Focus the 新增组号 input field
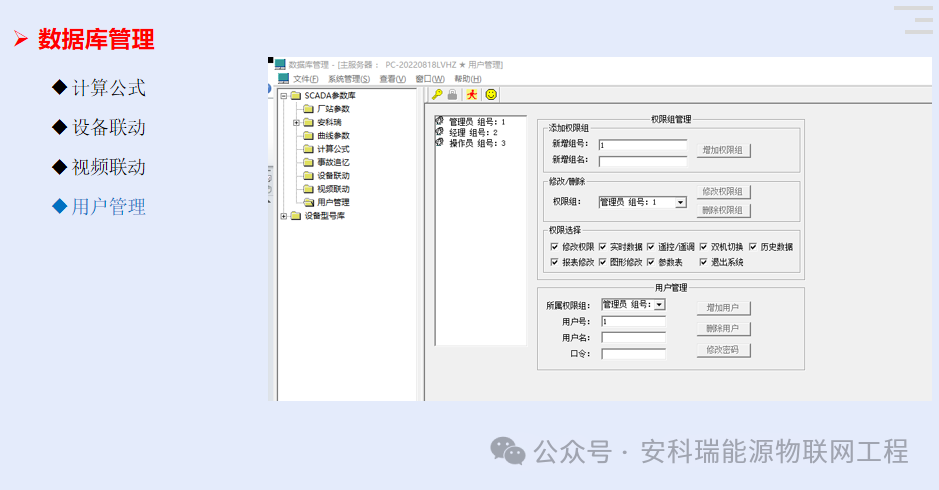Viewport: 939px width, 490px height. click(643, 145)
